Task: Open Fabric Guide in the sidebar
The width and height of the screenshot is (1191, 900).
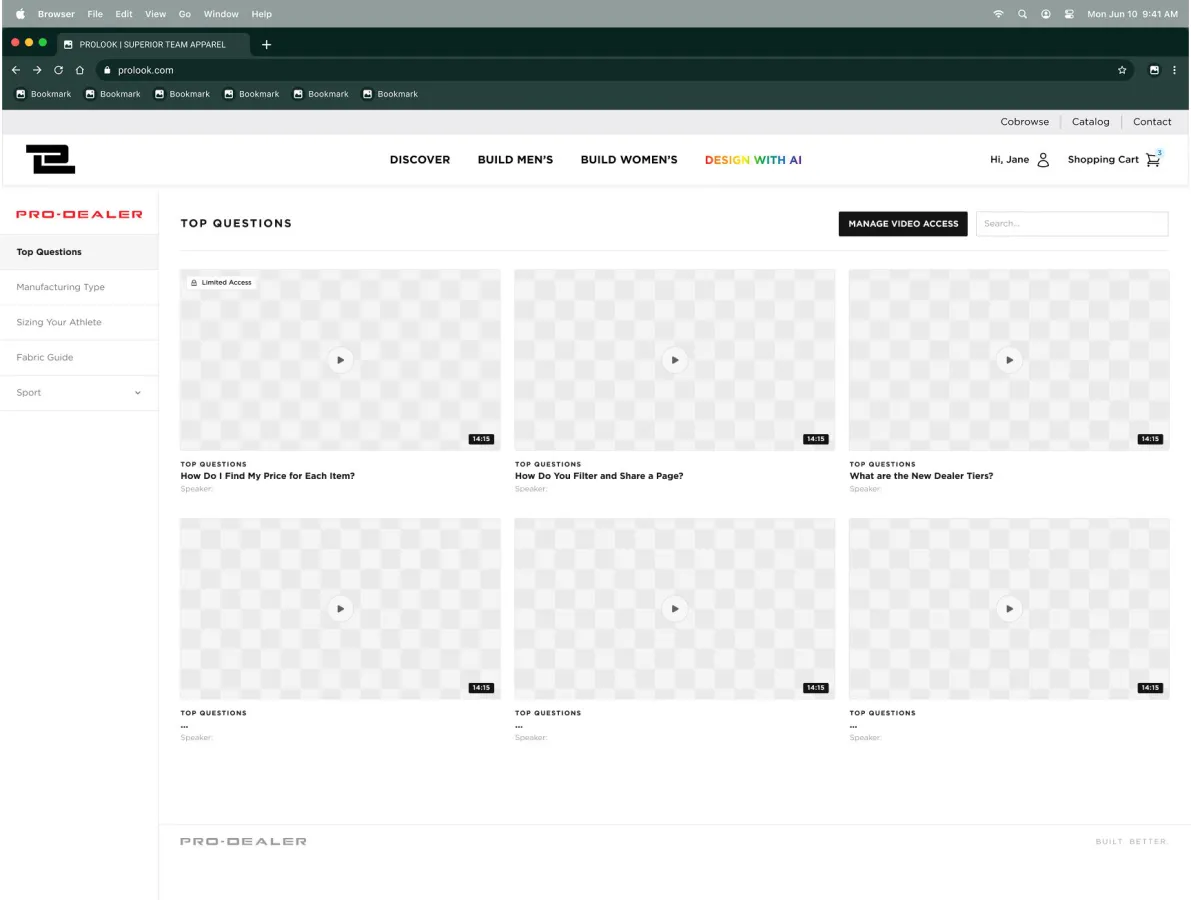Action: coord(79,357)
